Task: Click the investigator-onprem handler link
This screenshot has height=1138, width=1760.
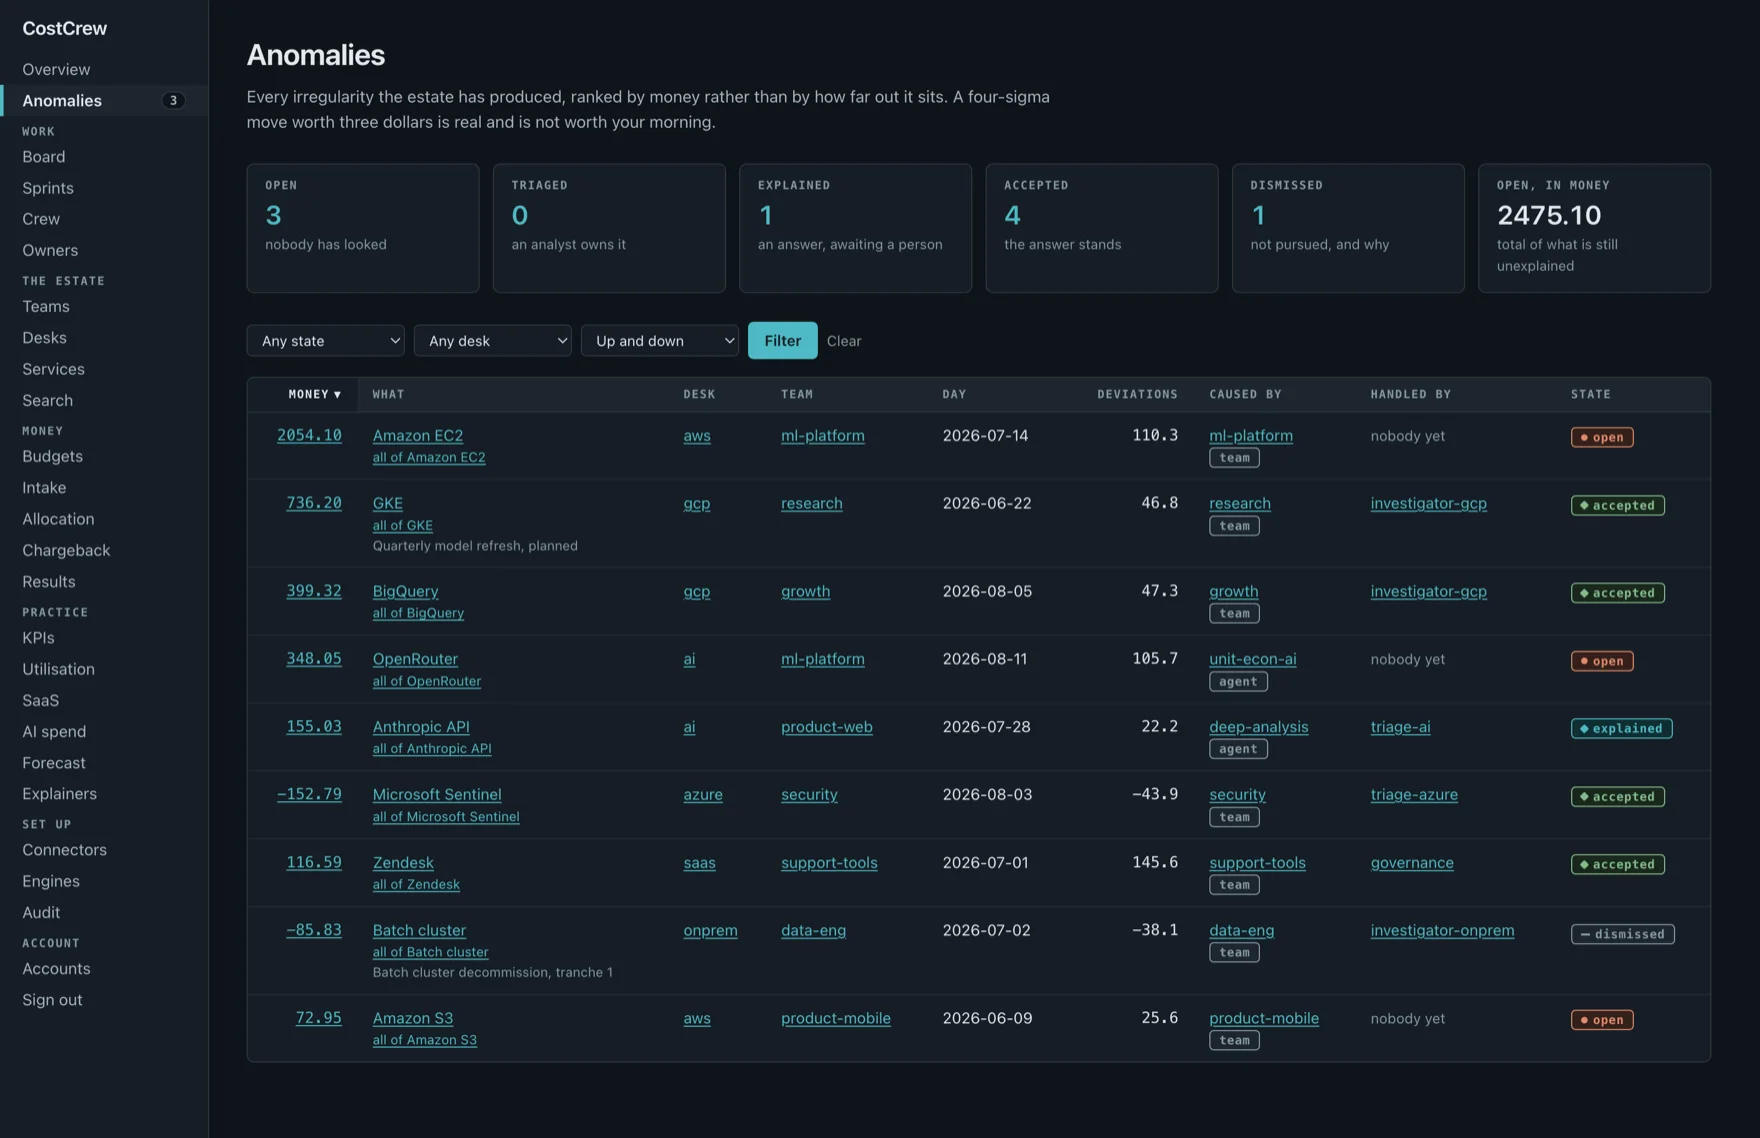Action: pos(1442,930)
